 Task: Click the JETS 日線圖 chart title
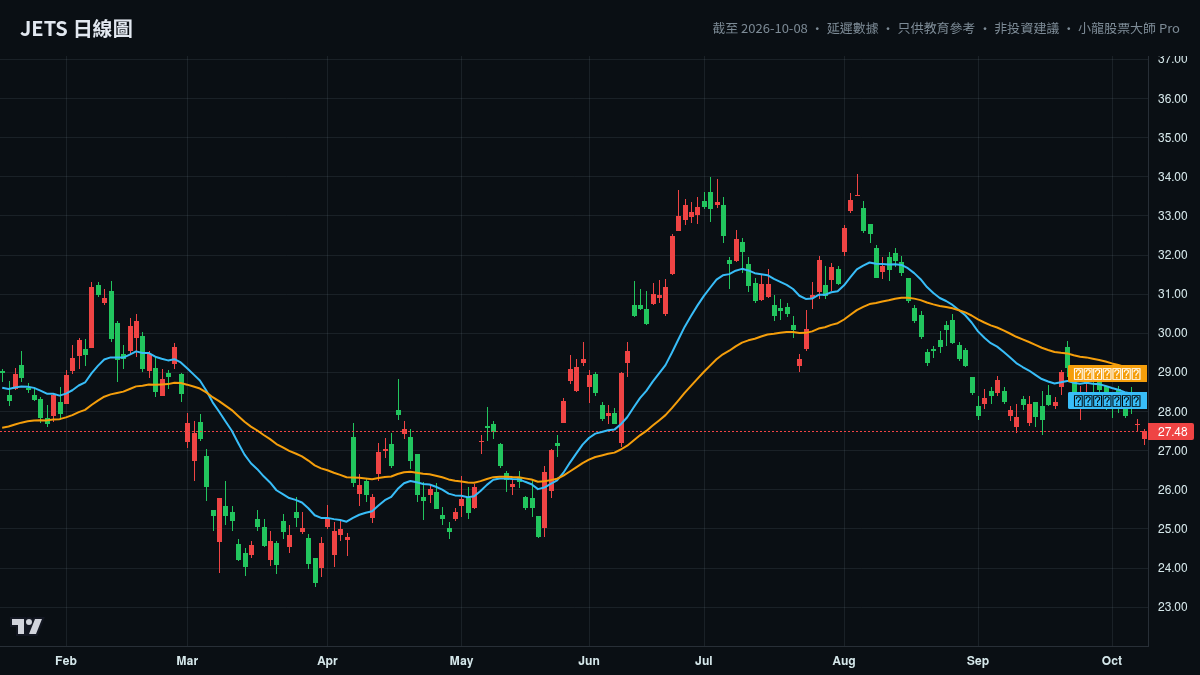(76, 29)
